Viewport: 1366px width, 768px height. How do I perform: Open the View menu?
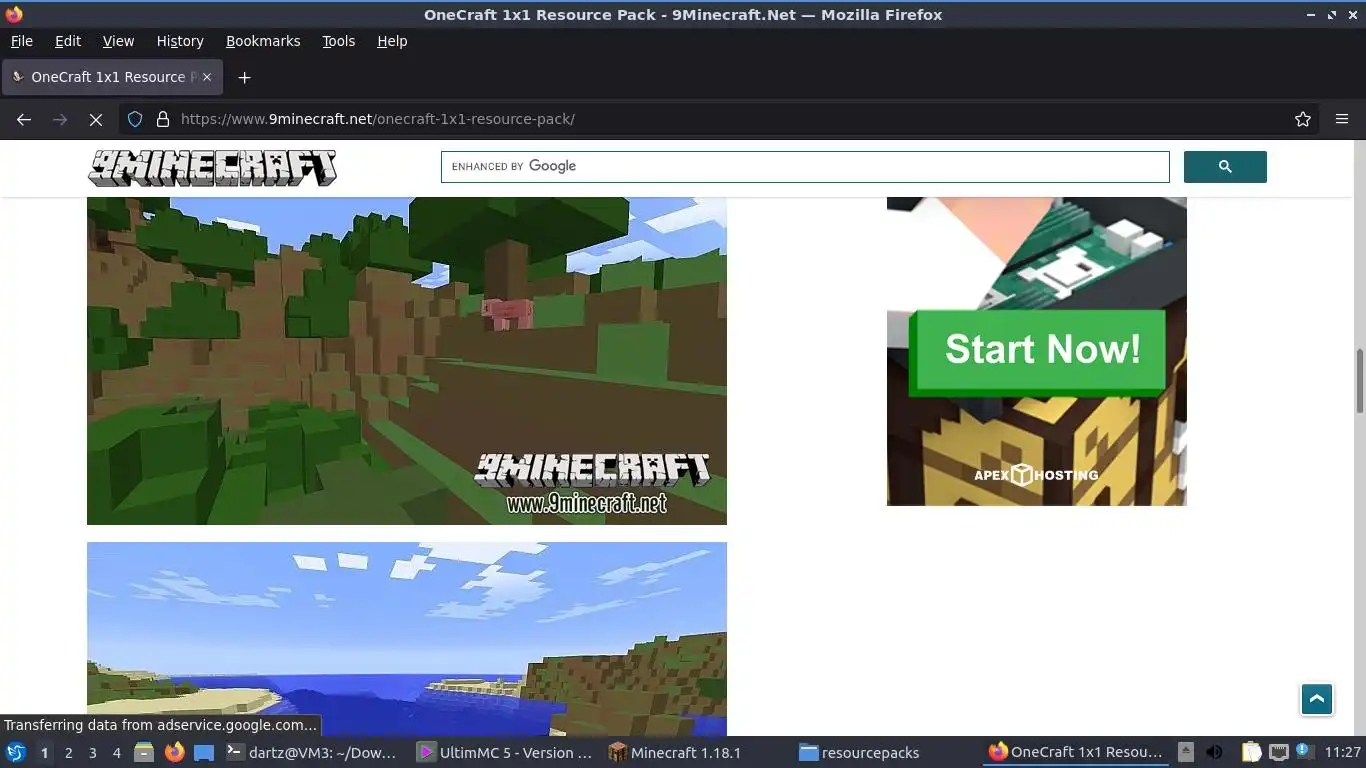tap(118, 41)
